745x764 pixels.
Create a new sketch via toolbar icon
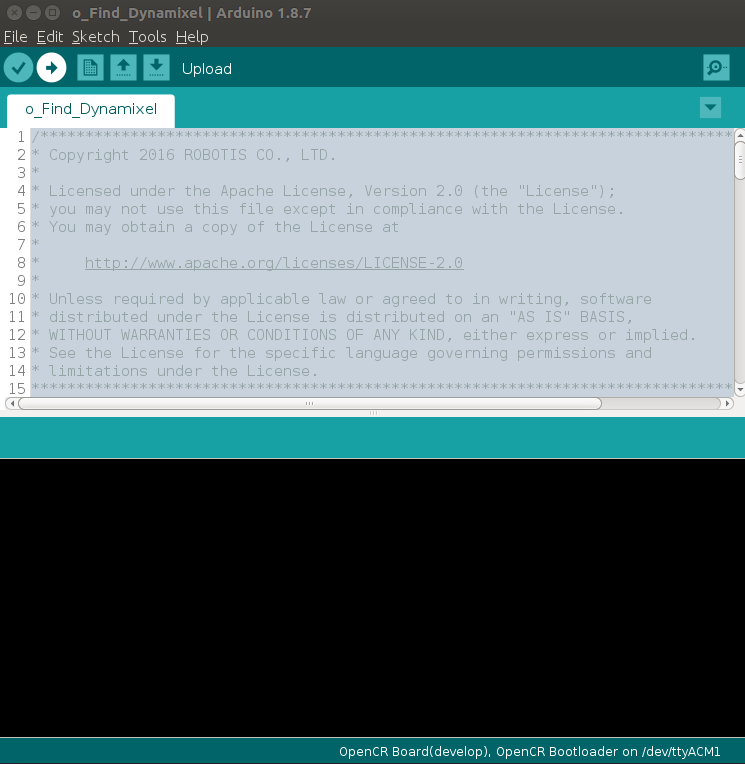(x=90, y=68)
